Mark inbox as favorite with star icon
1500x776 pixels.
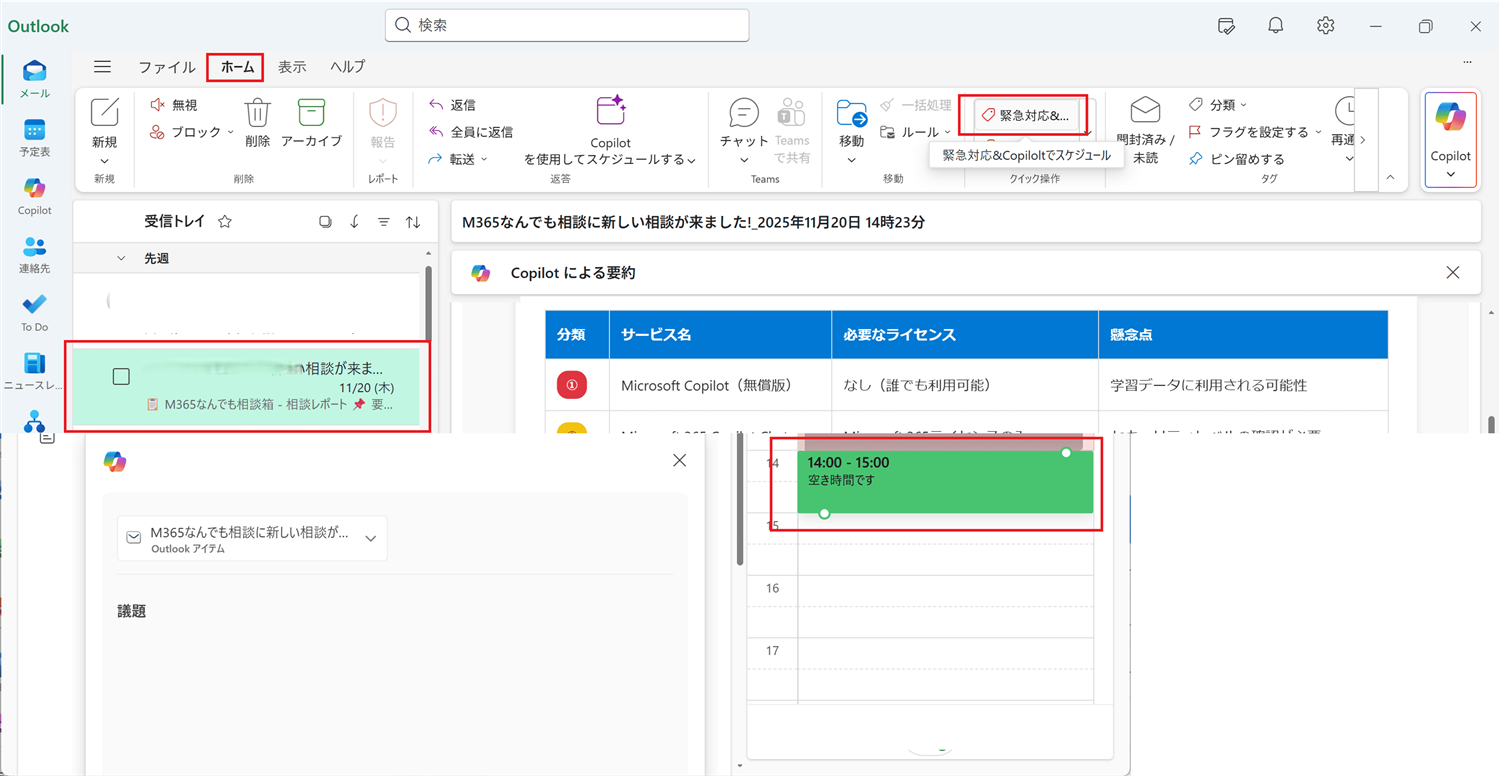(225, 222)
